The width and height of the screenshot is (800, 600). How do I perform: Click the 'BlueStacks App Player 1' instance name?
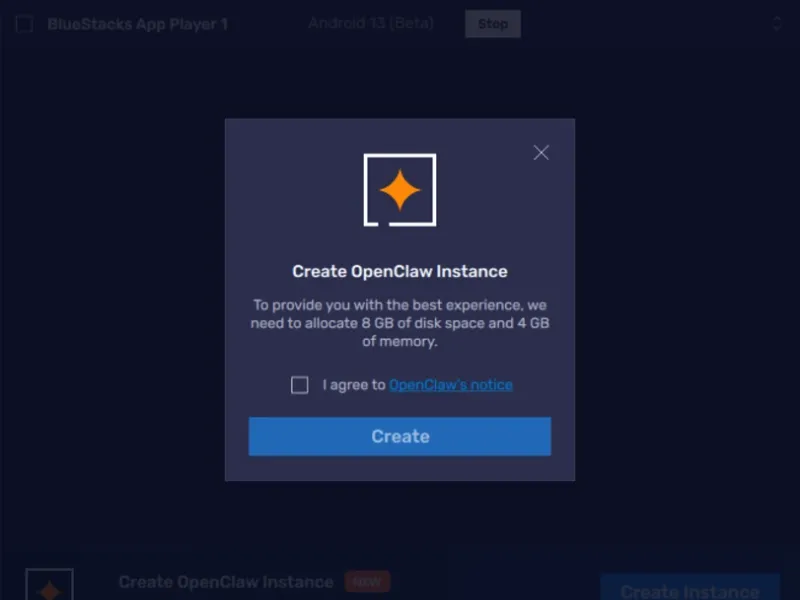tap(137, 24)
